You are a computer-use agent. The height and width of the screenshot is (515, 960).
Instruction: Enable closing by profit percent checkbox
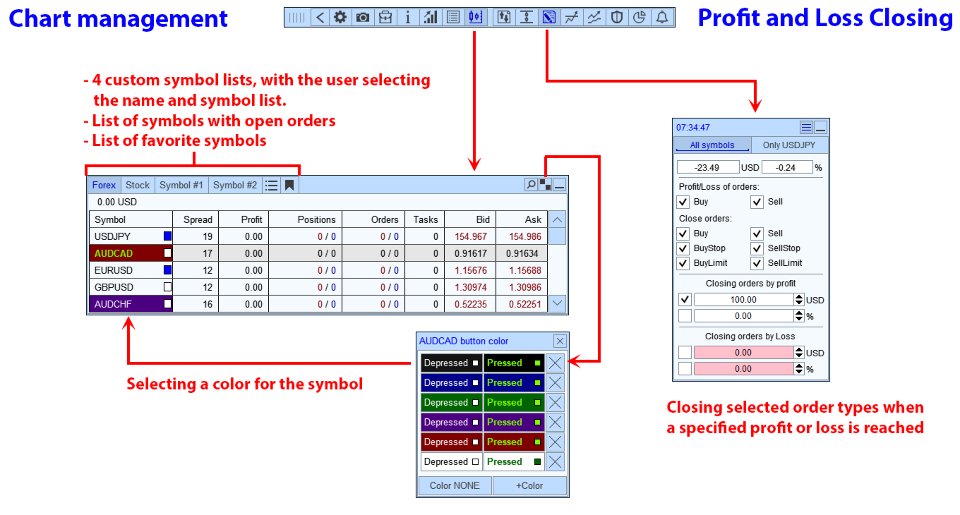685,316
